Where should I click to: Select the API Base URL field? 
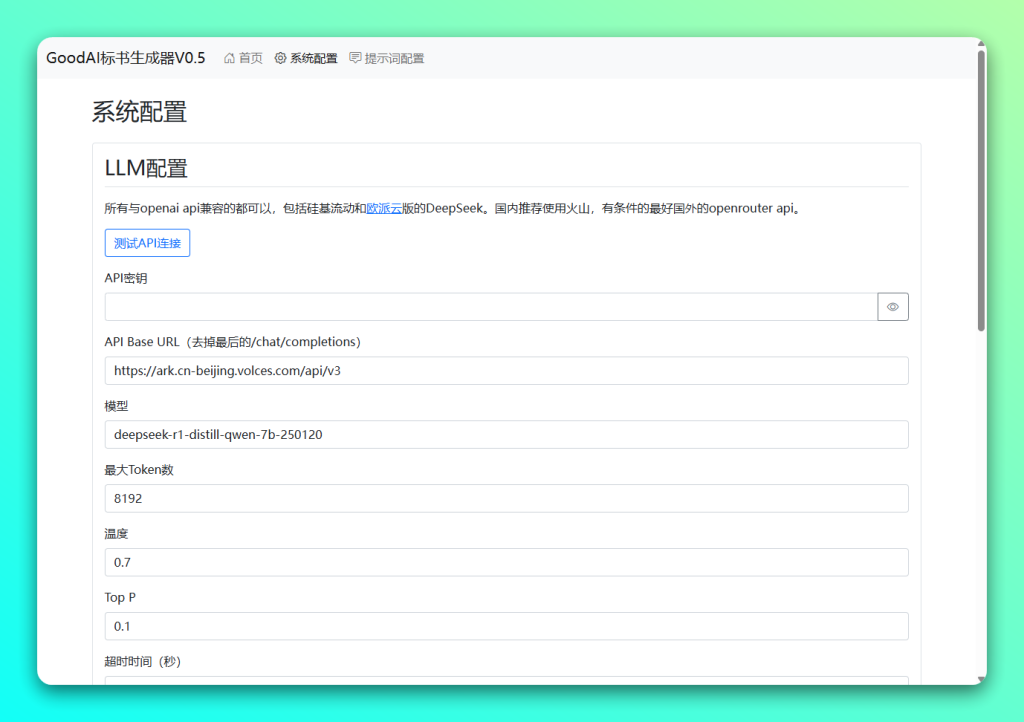click(507, 370)
